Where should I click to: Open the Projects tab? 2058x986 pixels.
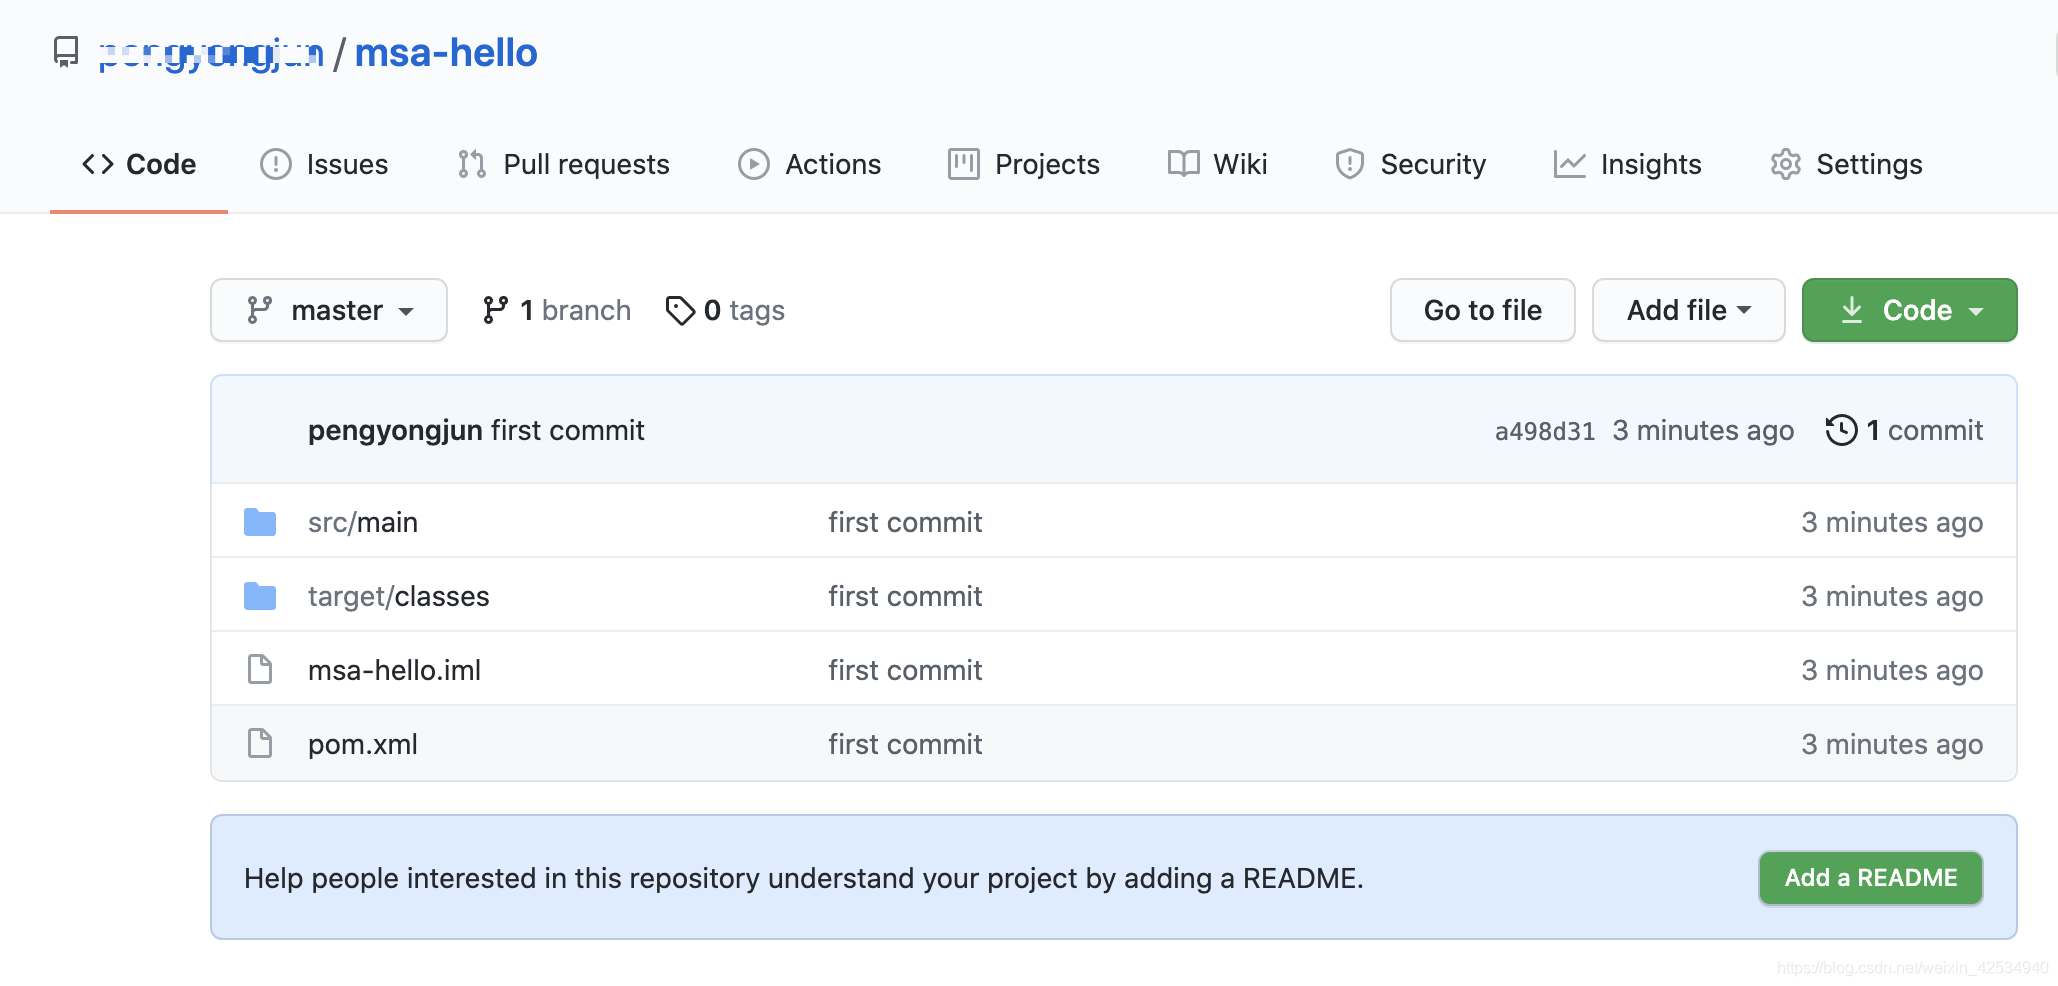point(1024,164)
